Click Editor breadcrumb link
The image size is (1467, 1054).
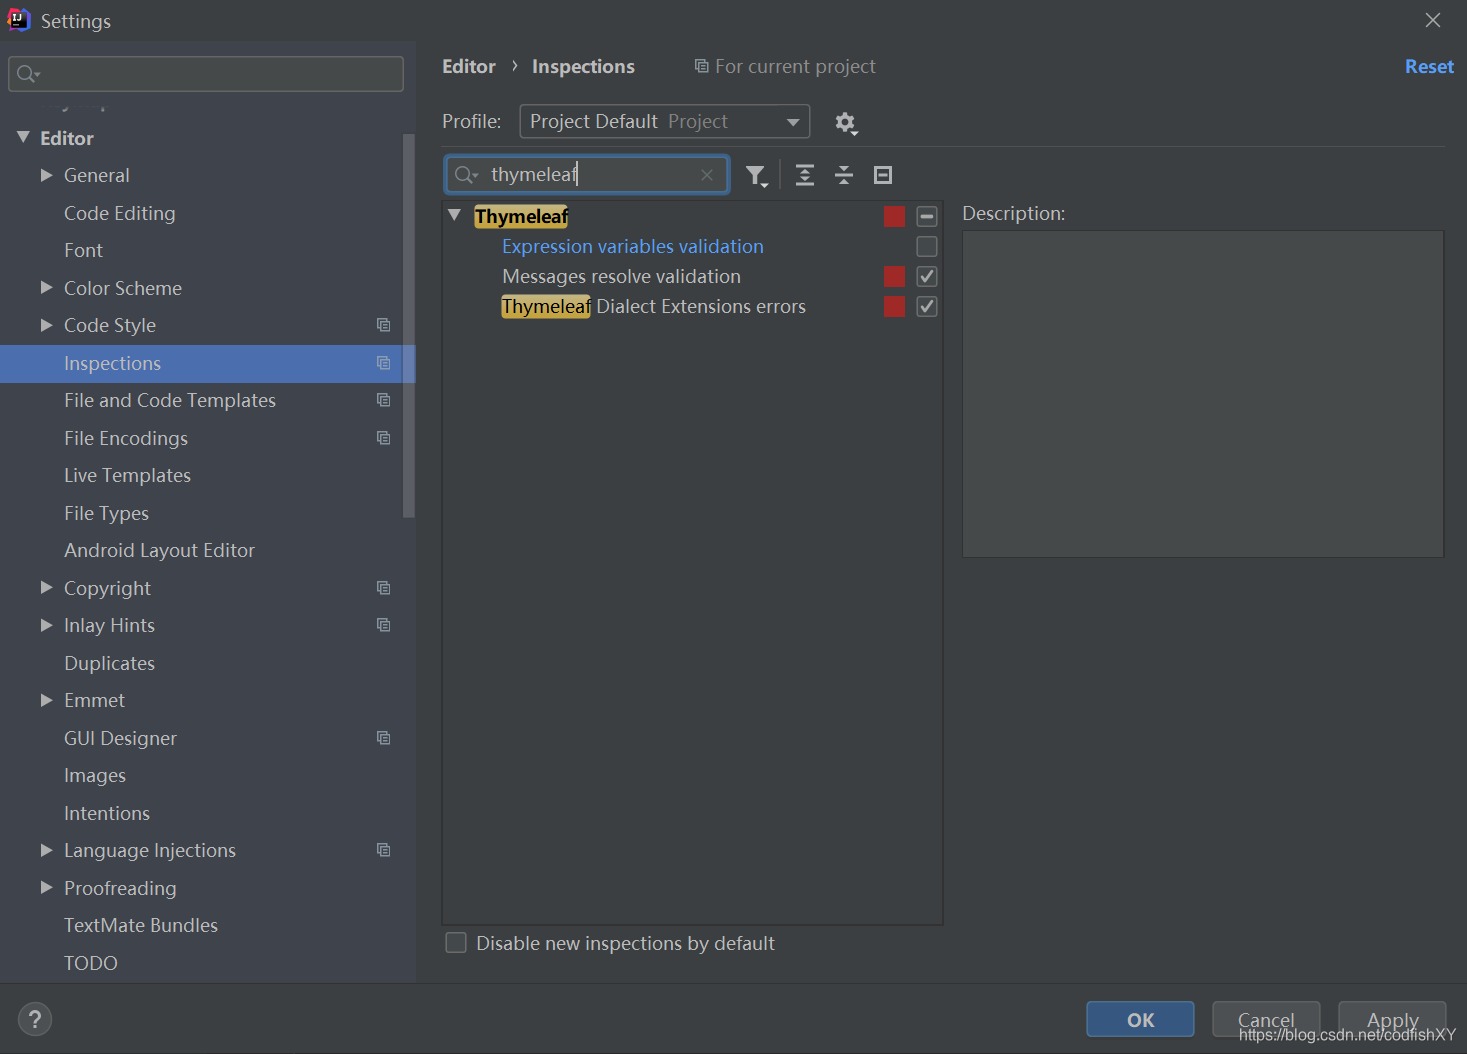pos(469,66)
